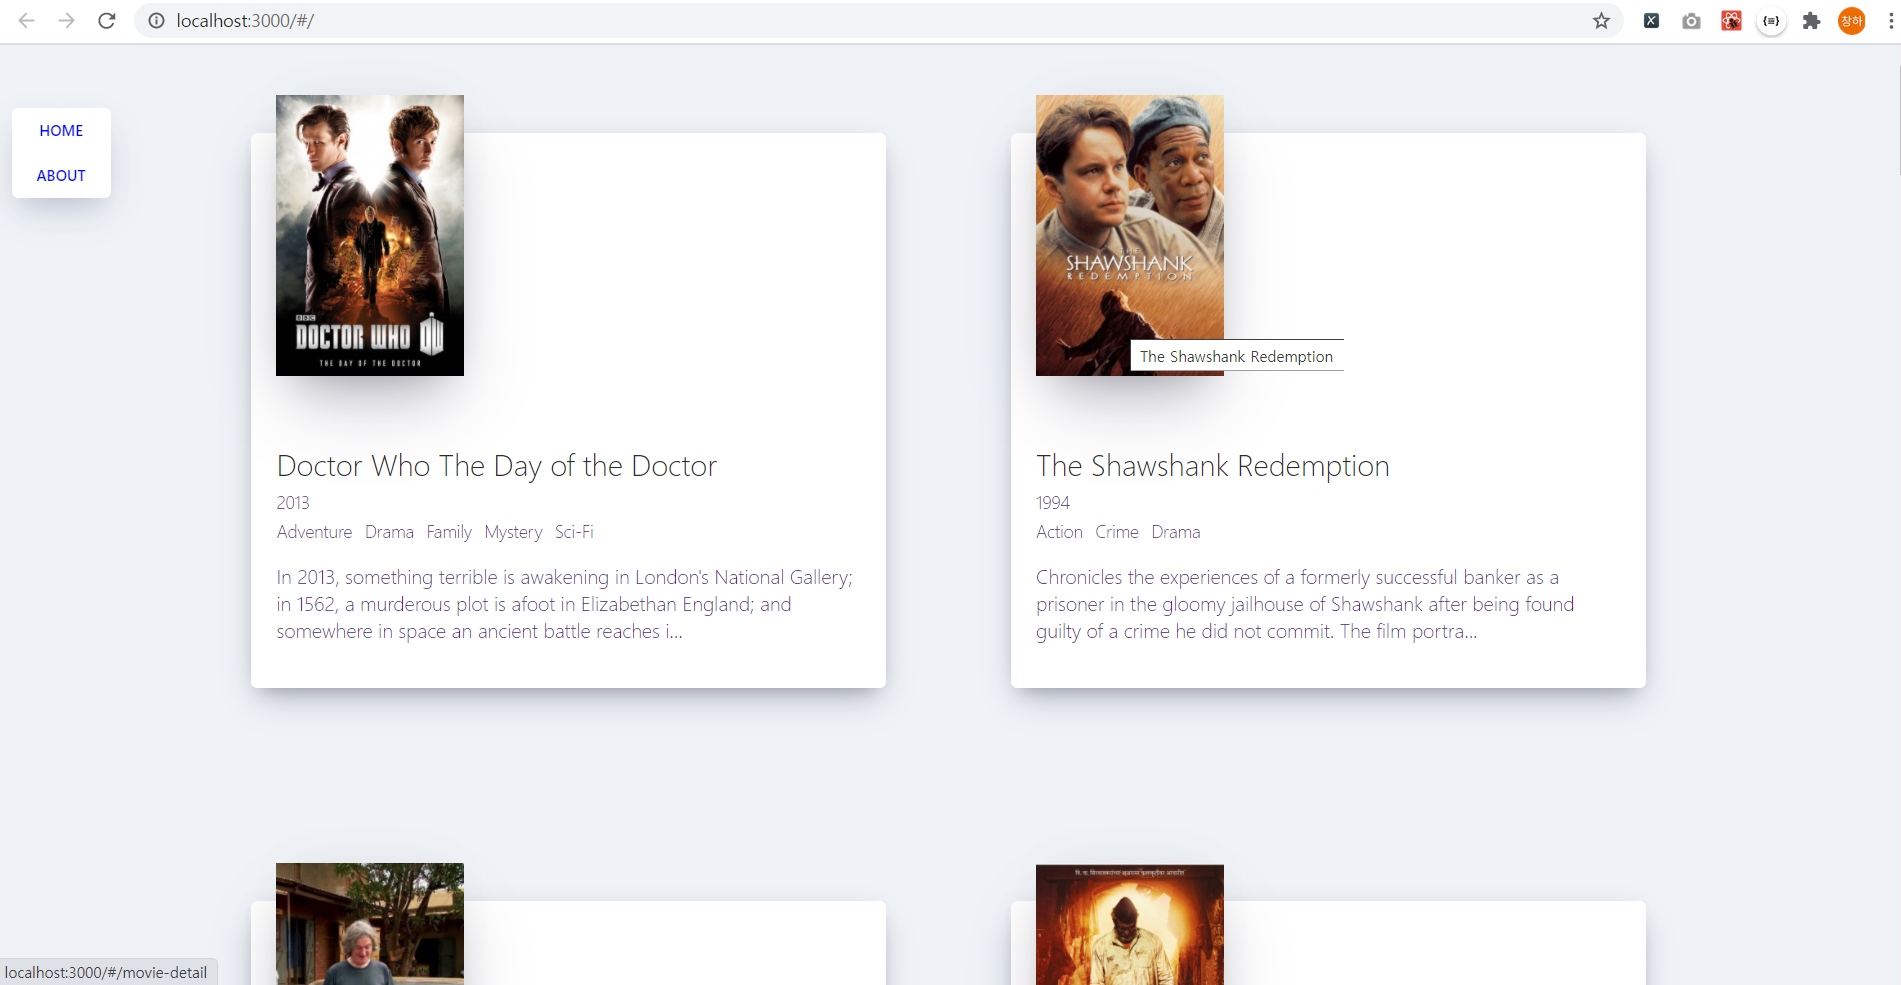Select the Action genre tag

[x=1059, y=532]
